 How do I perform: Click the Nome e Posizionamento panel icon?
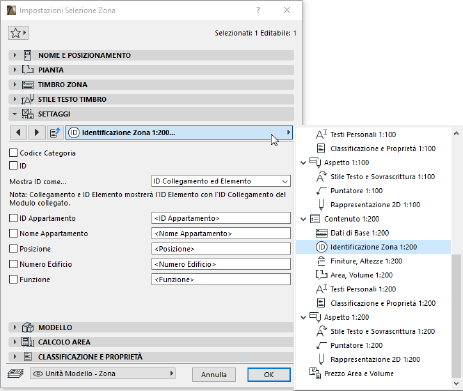28,55
